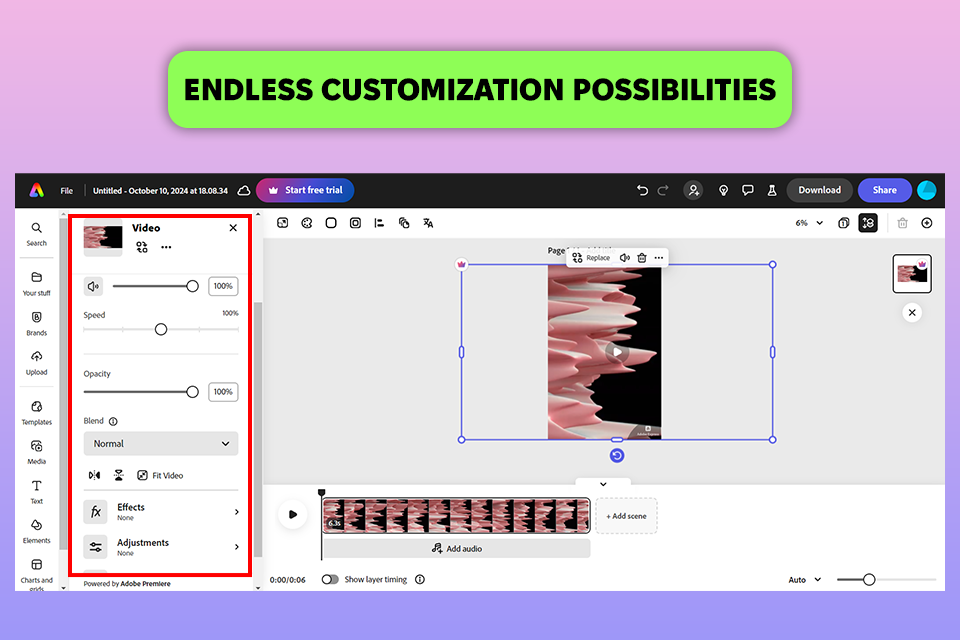Delete the video using floating toolbar trash
This screenshot has height=640, width=960.
coord(642,258)
